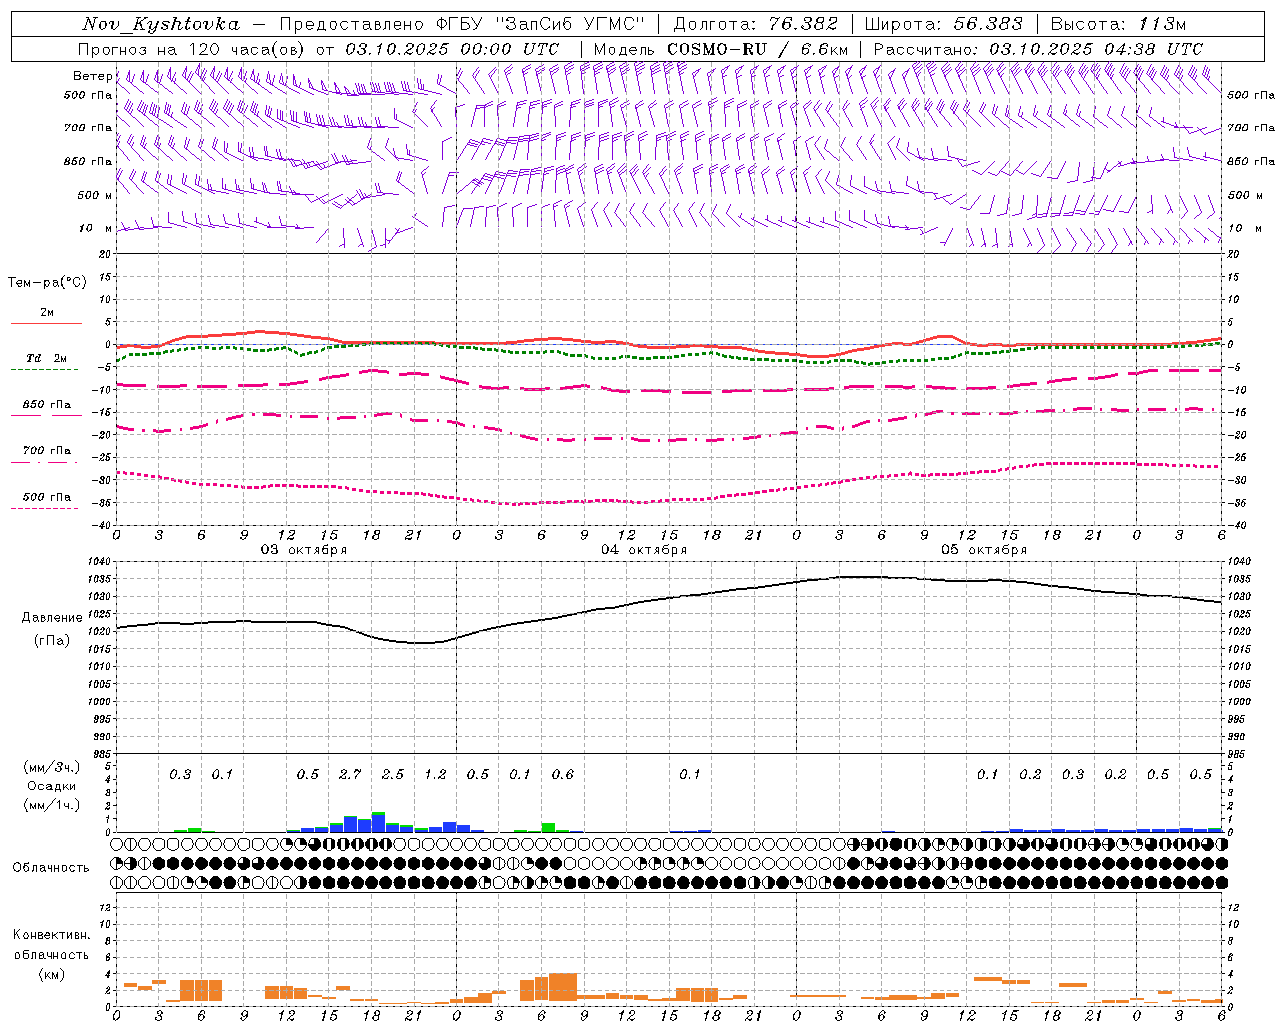Click the 2.7 three-hour precipitation value
The image size is (1280, 1024).
(350, 775)
